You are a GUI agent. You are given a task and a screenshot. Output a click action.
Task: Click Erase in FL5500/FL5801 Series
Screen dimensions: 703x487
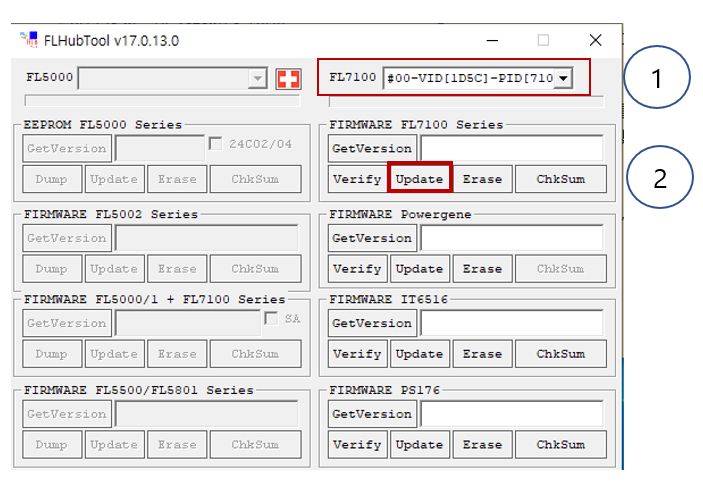pyautogui.click(x=177, y=444)
